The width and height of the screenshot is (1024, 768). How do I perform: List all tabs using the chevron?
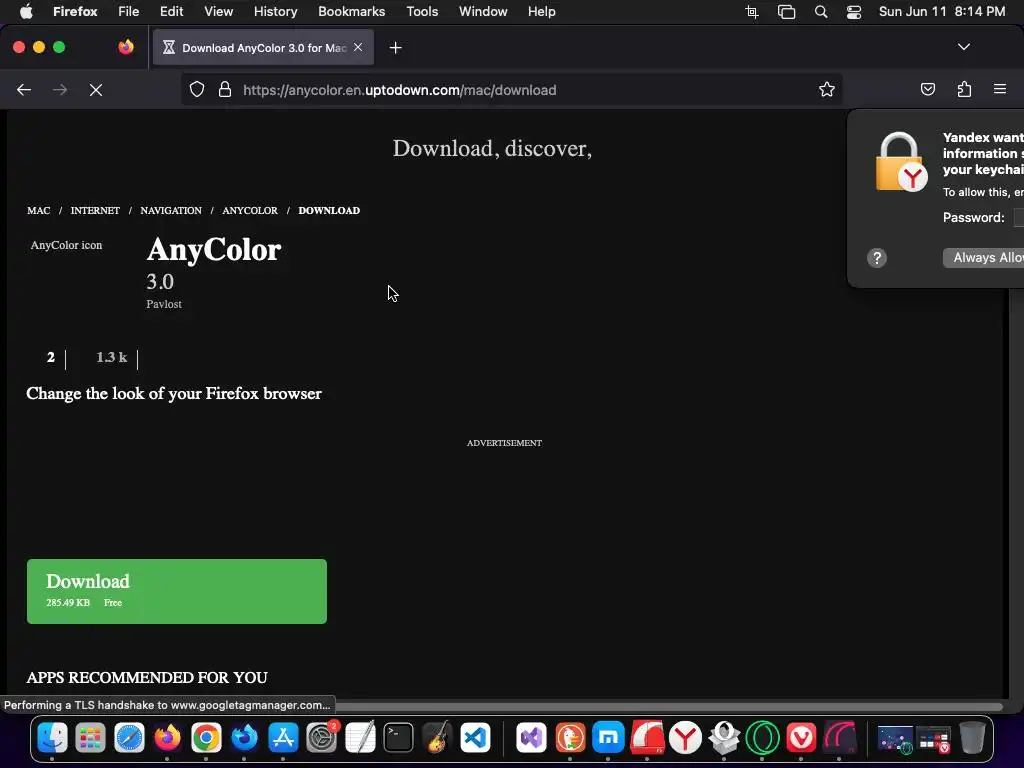tap(963, 47)
